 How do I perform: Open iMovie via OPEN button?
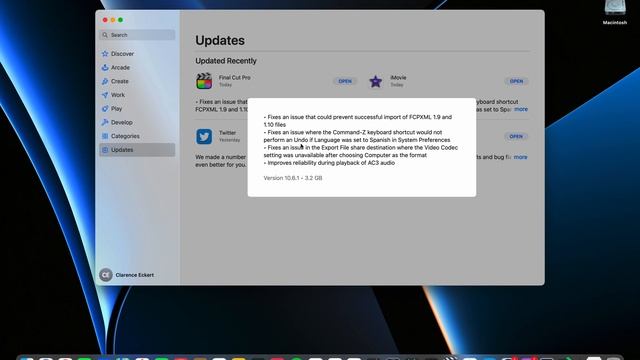pos(516,81)
